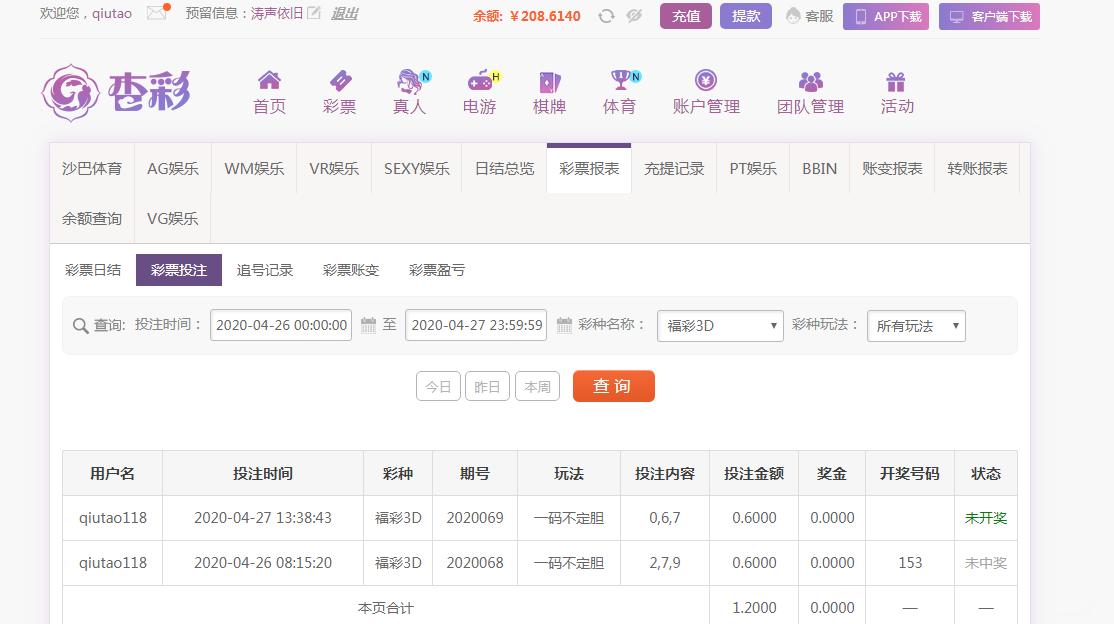This screenshot has width=1114, height=624.
Task: Click the end time input field
Action: pyautogui.click(x=476, y=325)
